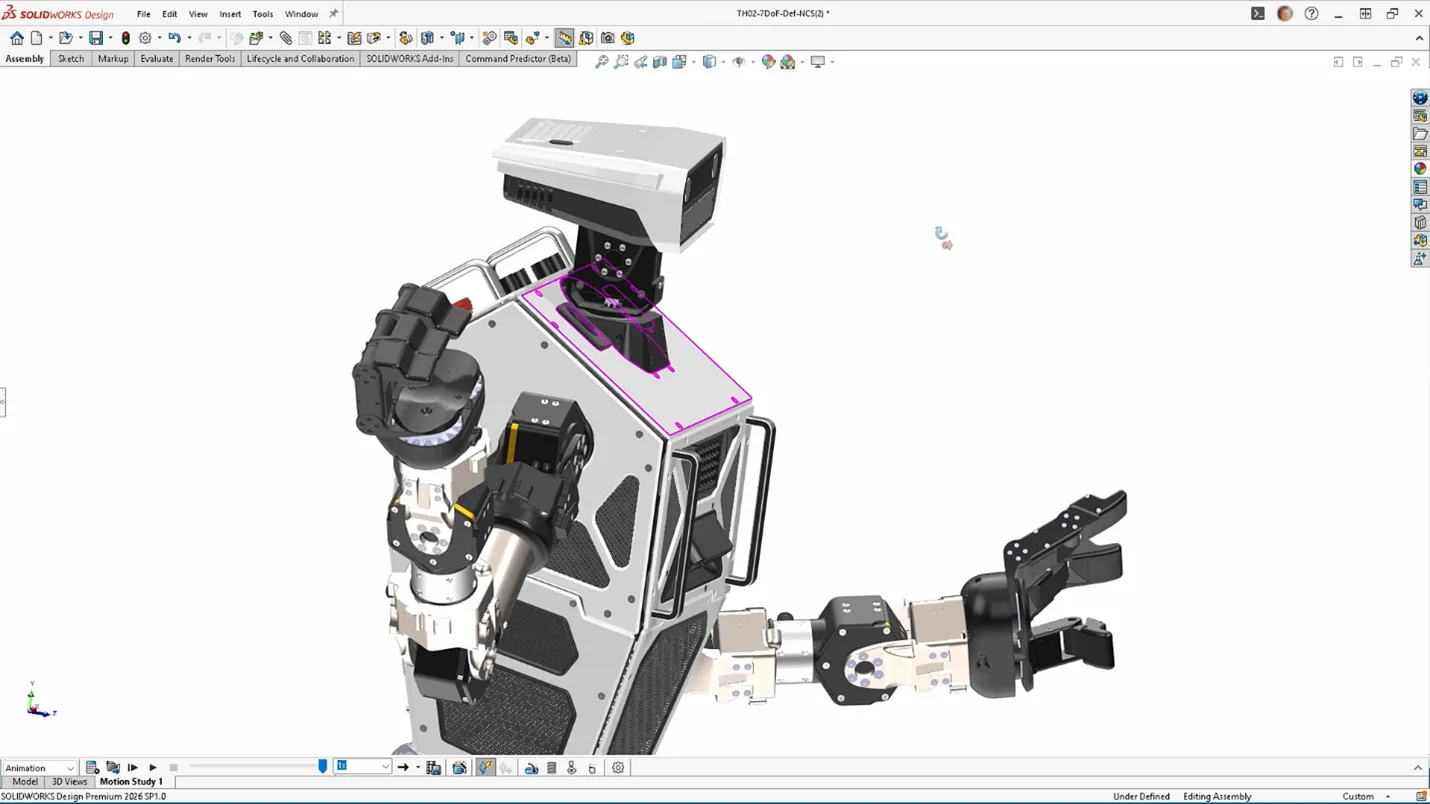Select Zoom to Fit in heads-up toolbar
The image size is (1430, 804).
click(601, 61)
